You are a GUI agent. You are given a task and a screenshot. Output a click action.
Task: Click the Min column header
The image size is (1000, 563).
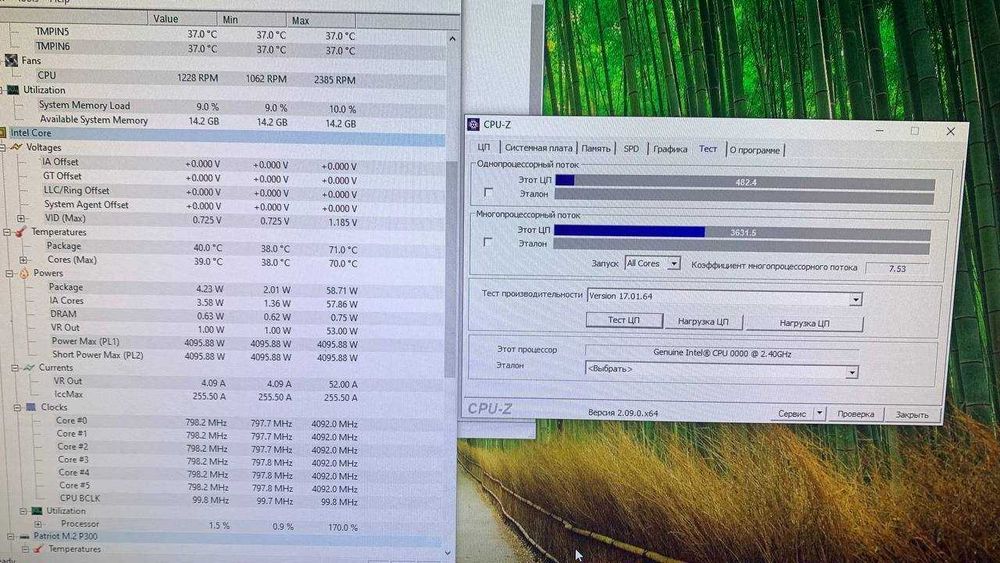pyautogui.click(x=251, y=20)
